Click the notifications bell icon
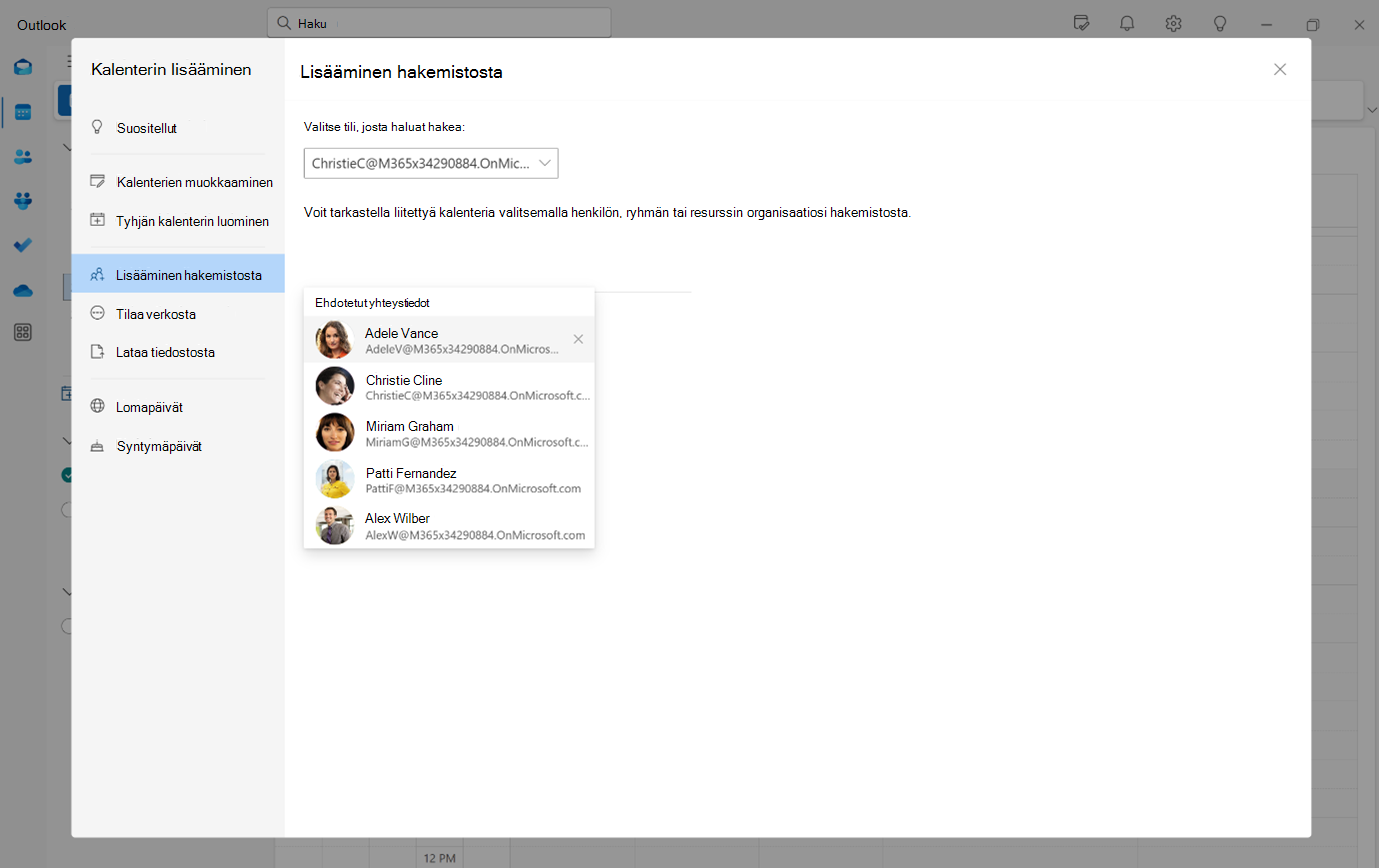 (x=1127, y=24)
